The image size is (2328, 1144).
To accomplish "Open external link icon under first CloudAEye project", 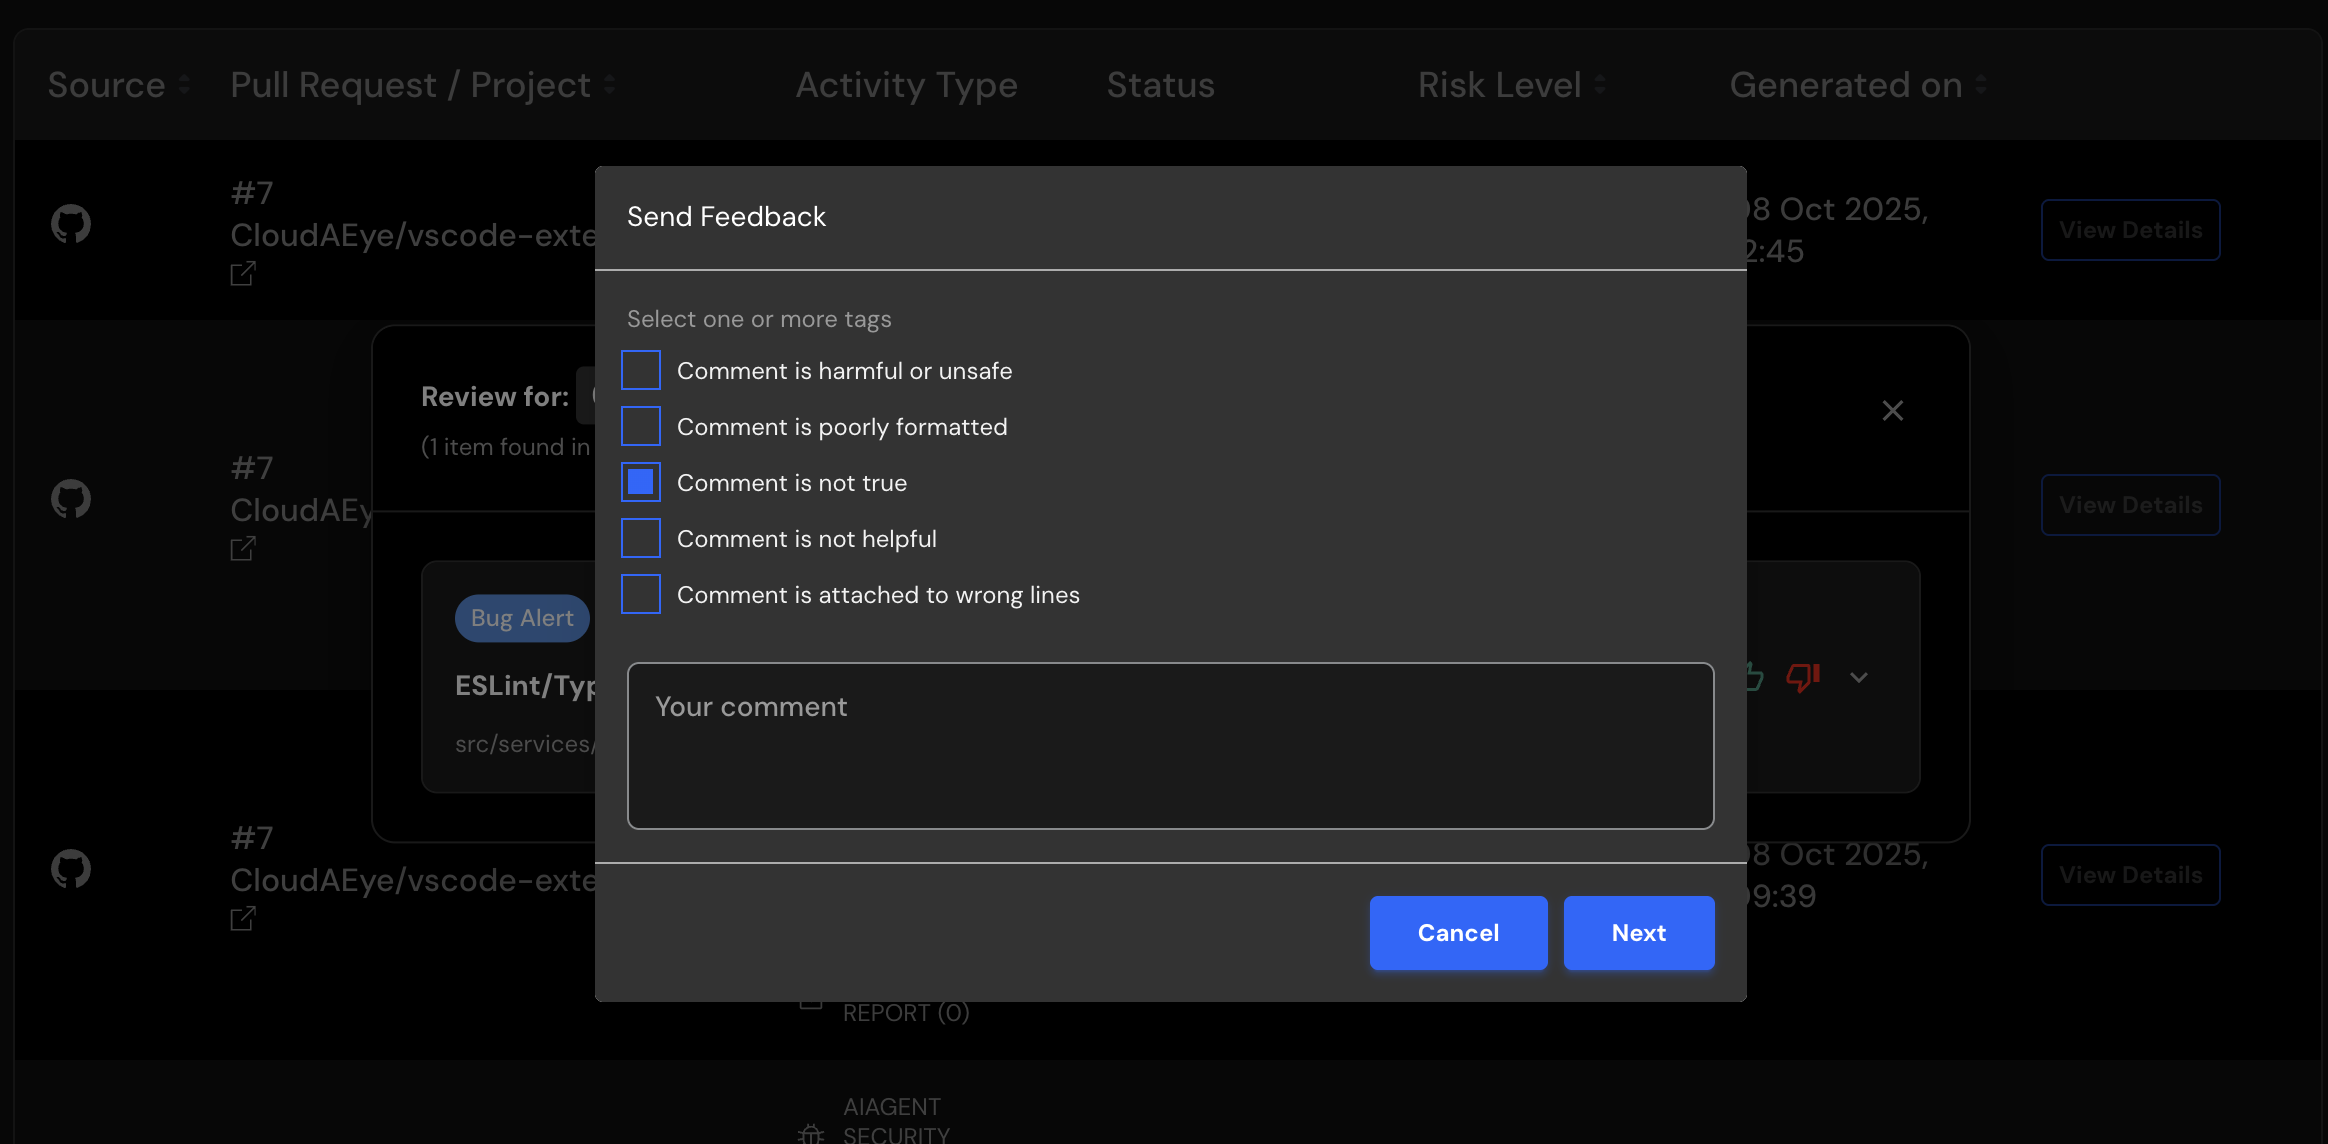I will [243, 273].
